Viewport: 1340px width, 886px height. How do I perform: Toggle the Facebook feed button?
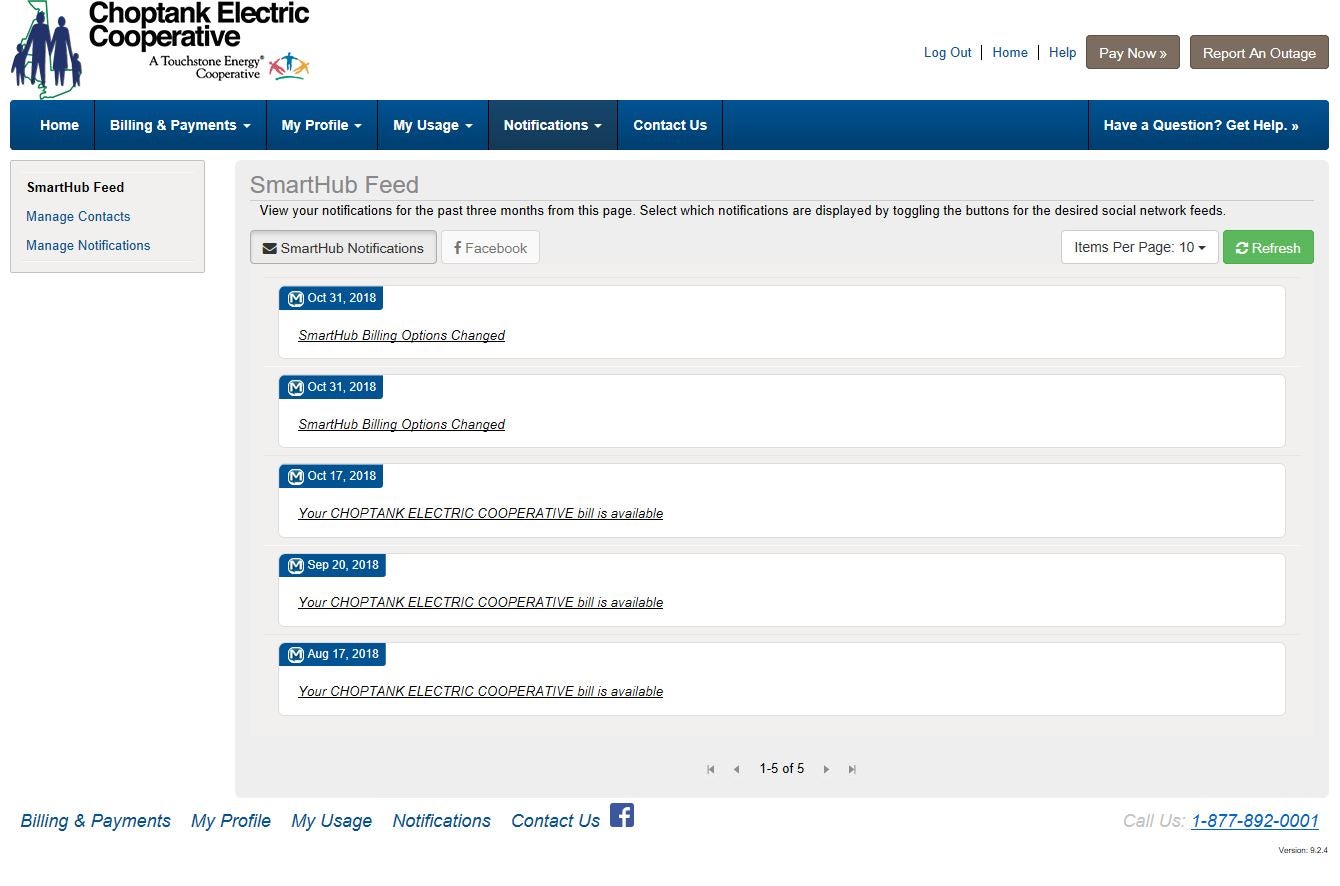click(x=490, y=248)
